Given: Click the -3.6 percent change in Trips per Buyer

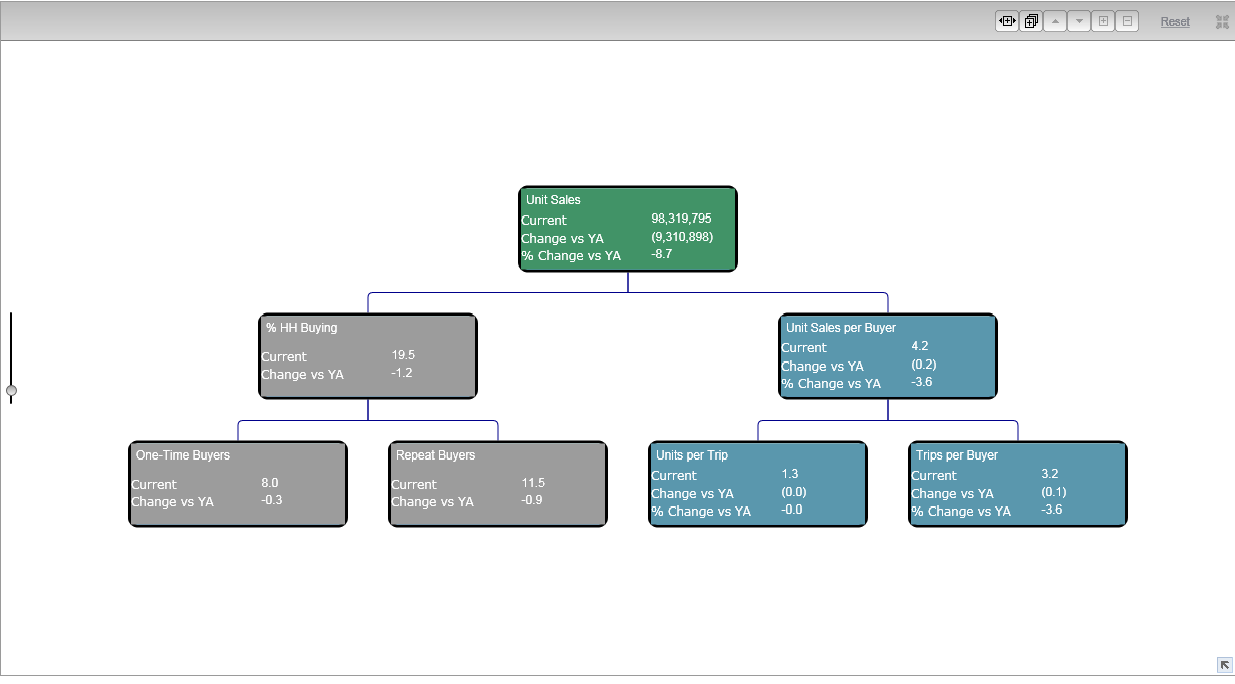Looking at the screenshot, I should tap(1051, 510).
